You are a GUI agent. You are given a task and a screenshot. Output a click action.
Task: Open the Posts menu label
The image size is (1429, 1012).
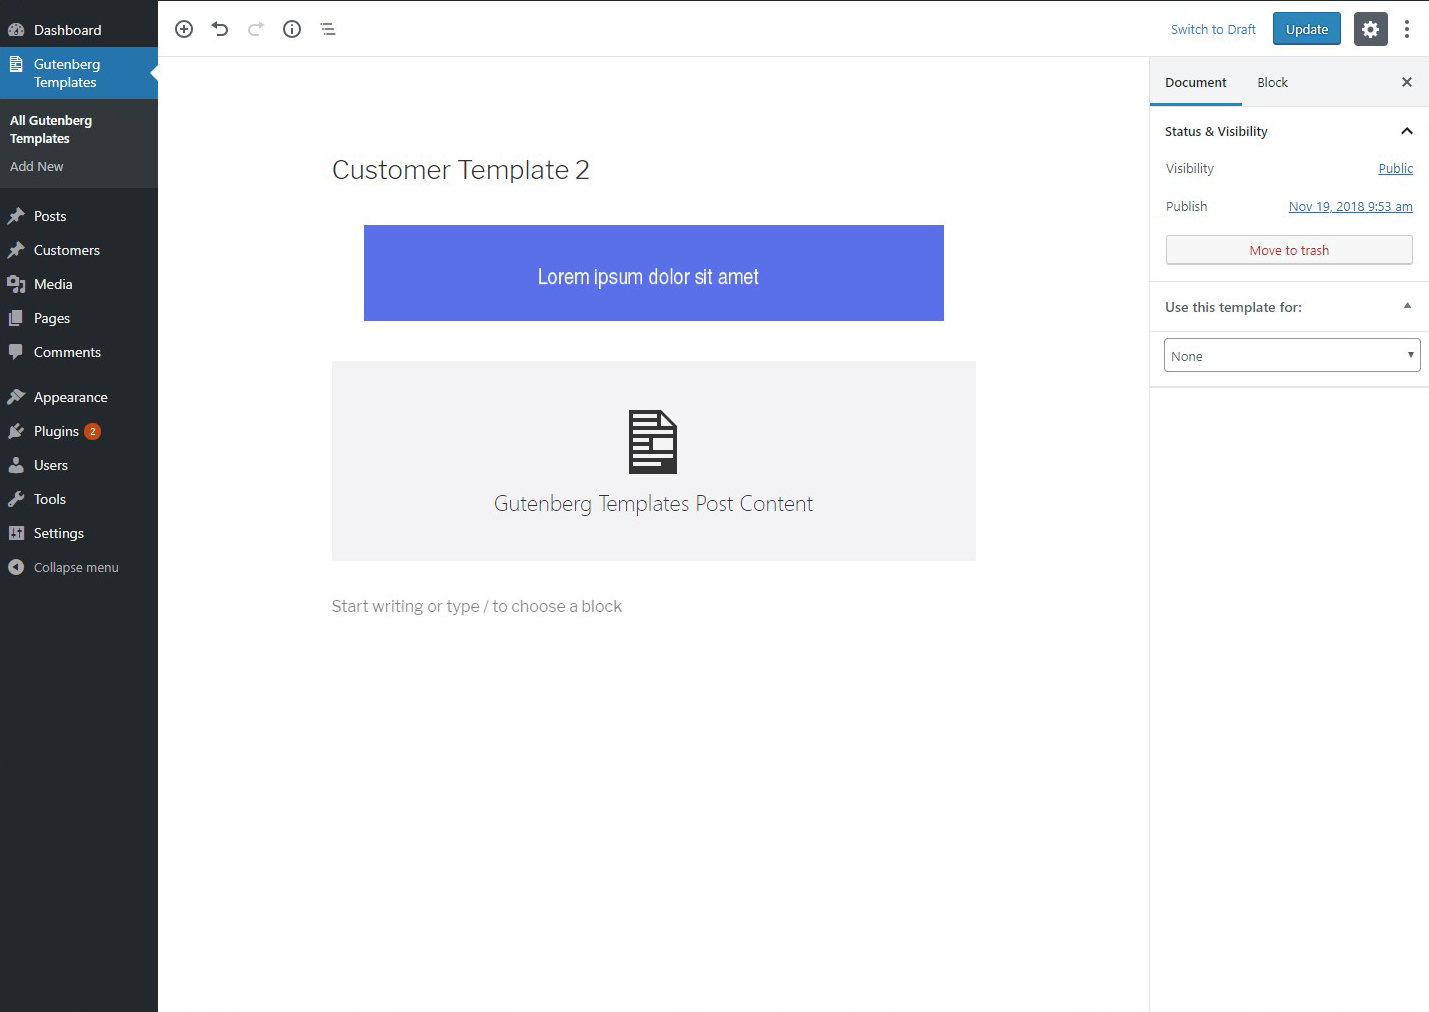point(50,216)
